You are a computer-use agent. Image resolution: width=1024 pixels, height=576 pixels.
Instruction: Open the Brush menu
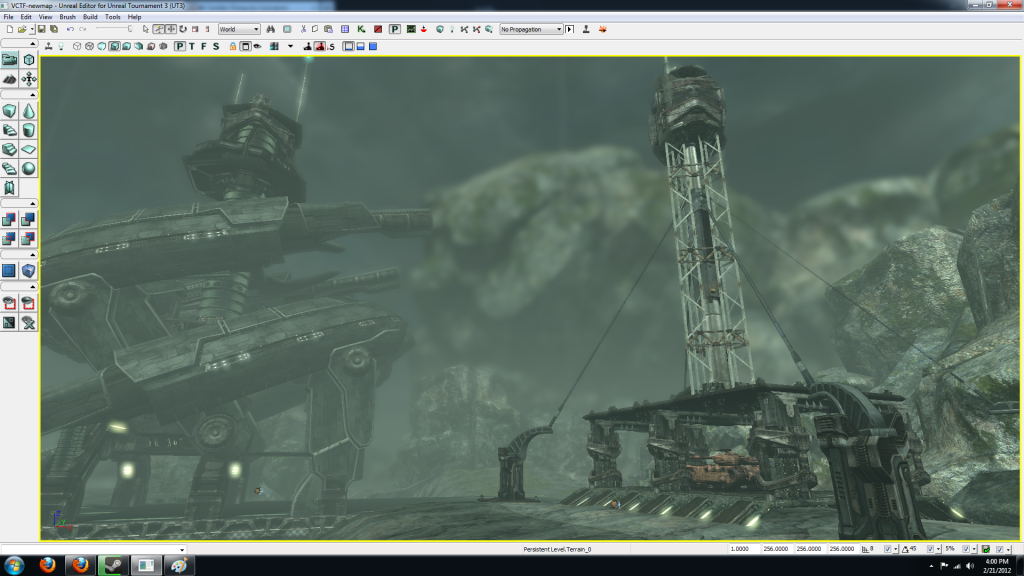(x=67, y=17)
